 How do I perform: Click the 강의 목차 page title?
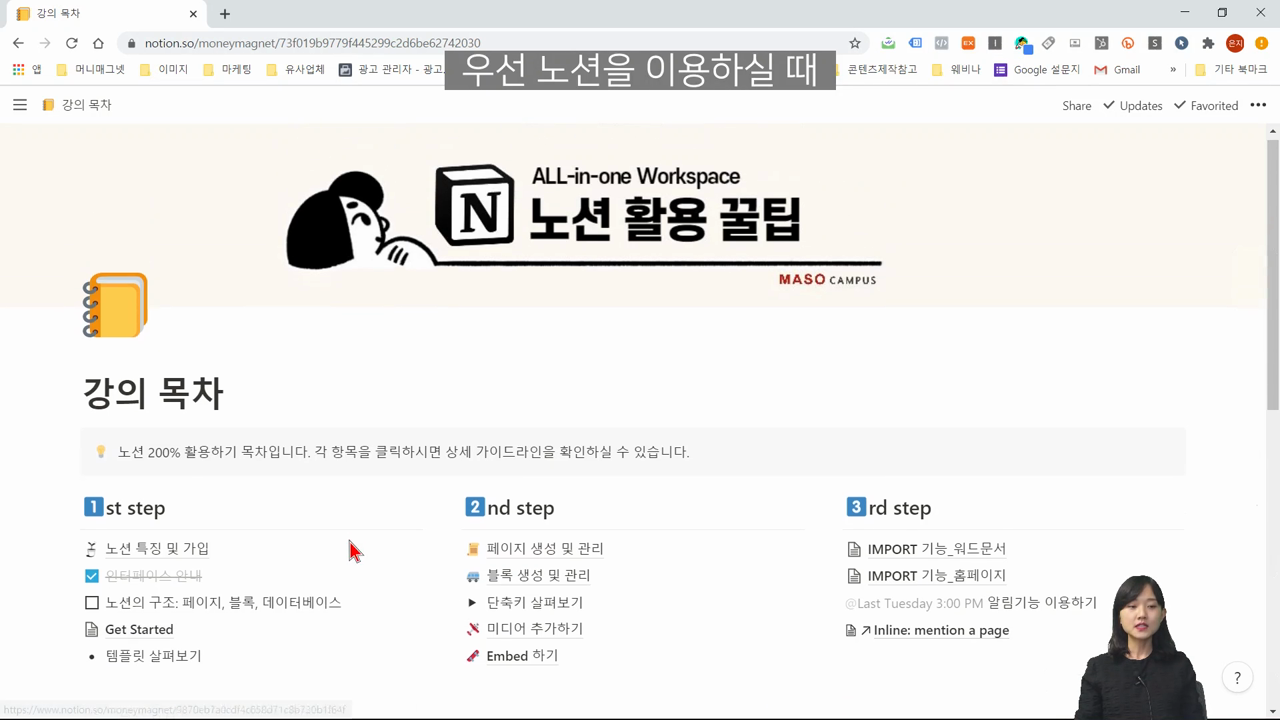point(153,393)
